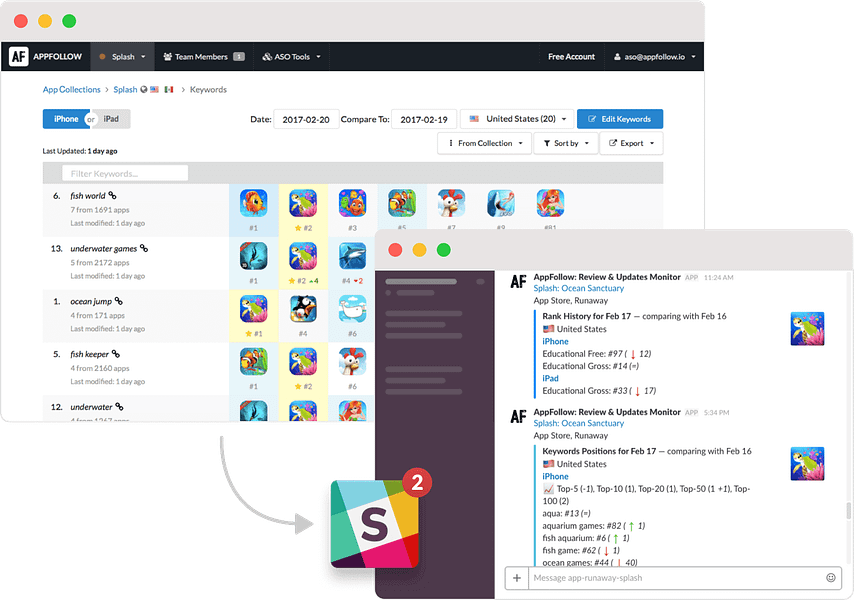Click the ocean sanctuary app thumbnail in Slack
The image size is (854, 600).
tap(808, 329)
